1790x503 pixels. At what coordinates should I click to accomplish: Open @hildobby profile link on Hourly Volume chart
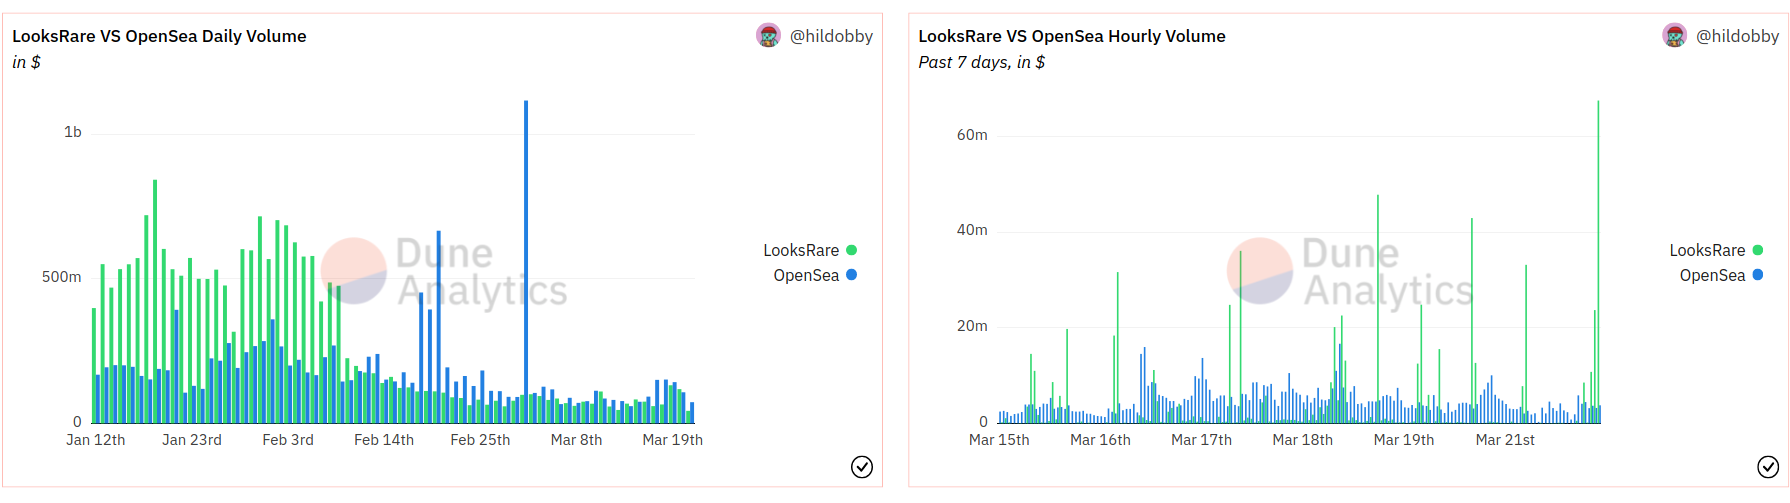[1737, 36]
